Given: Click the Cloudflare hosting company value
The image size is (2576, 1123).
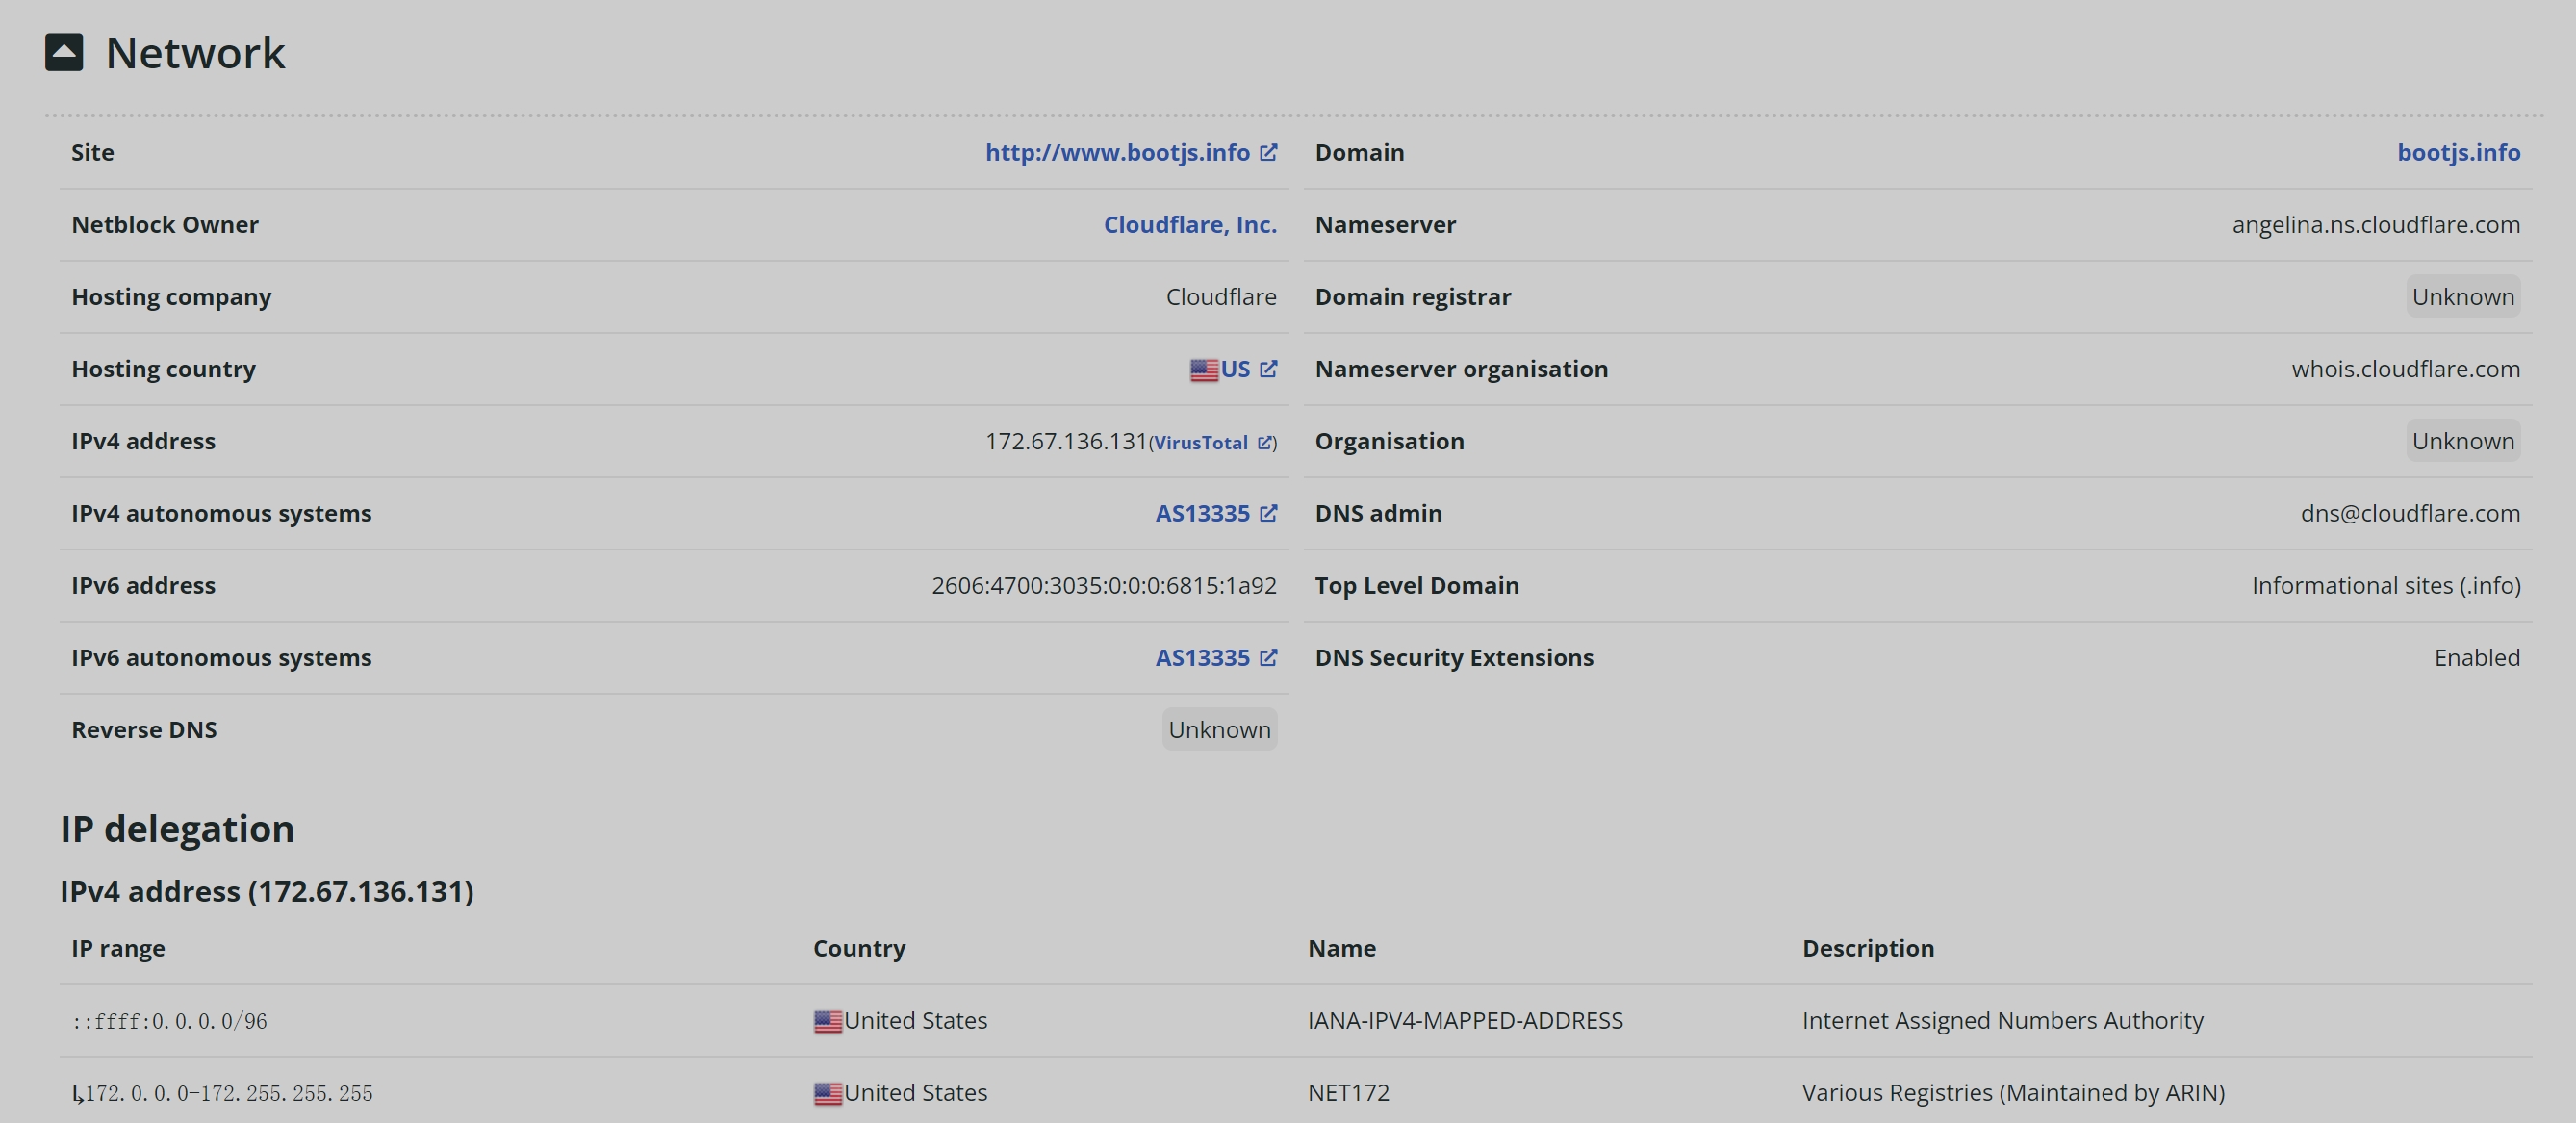Looking at the screenshot, I should (x=1221, y=296).
